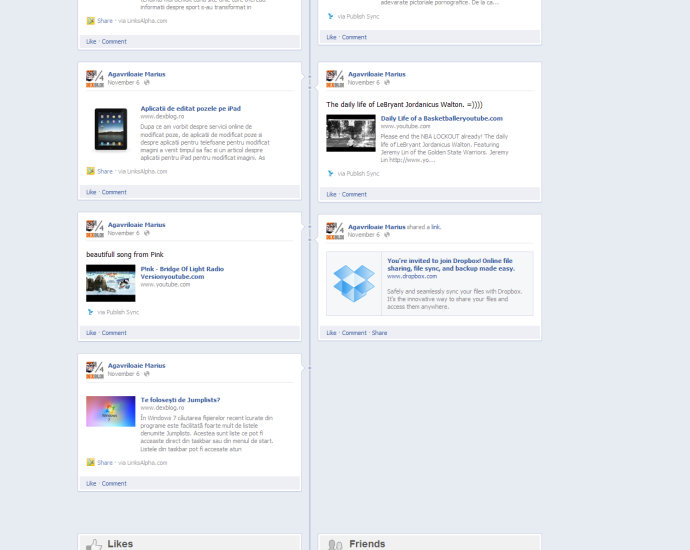Click 'via Publish Sync' on LeBryant post

click(358, 173)
